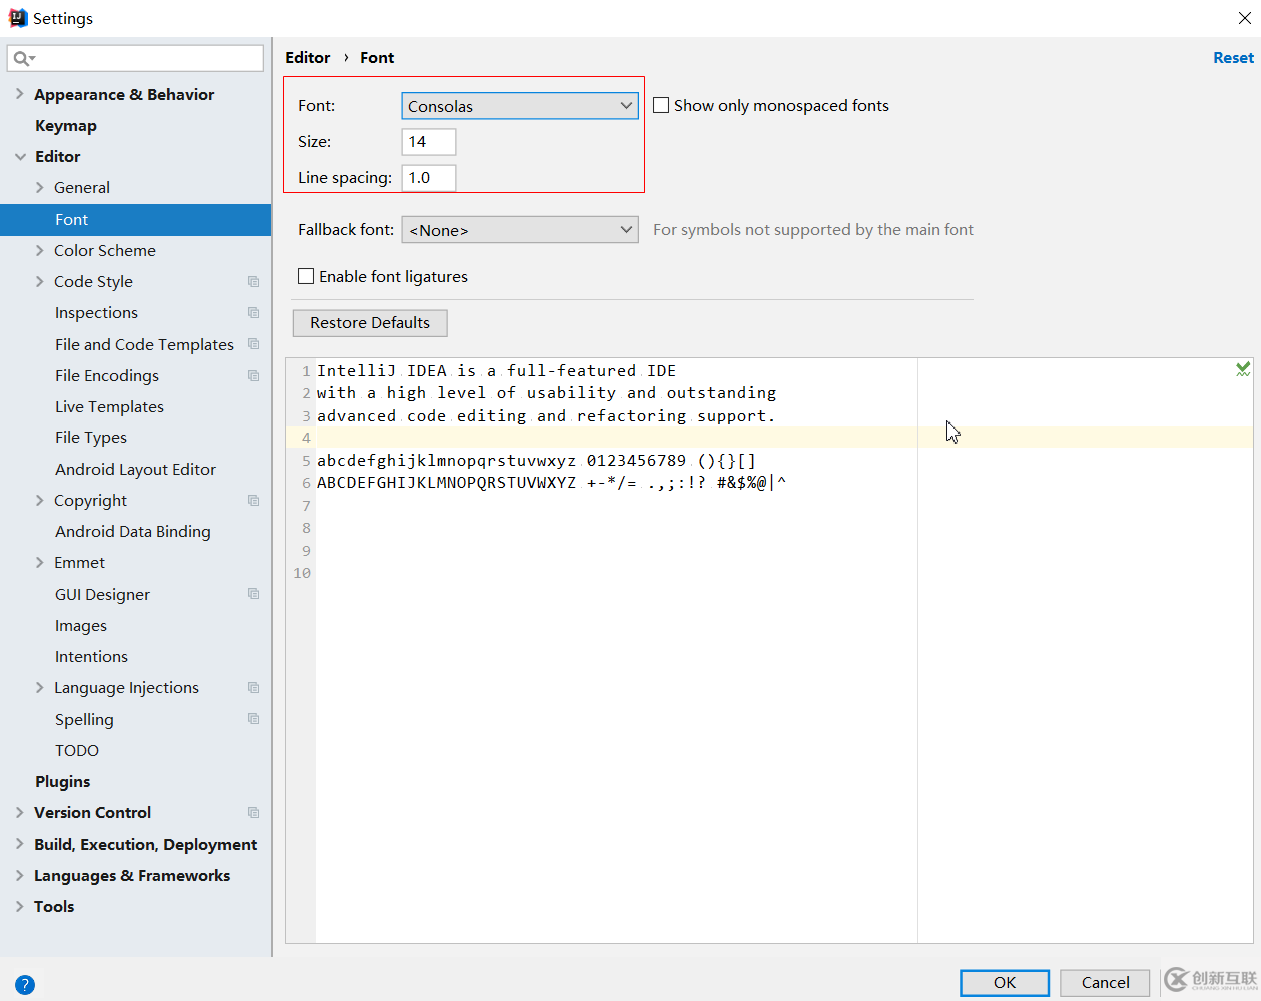Open the Plugins settings page

(x=62, y=781)
